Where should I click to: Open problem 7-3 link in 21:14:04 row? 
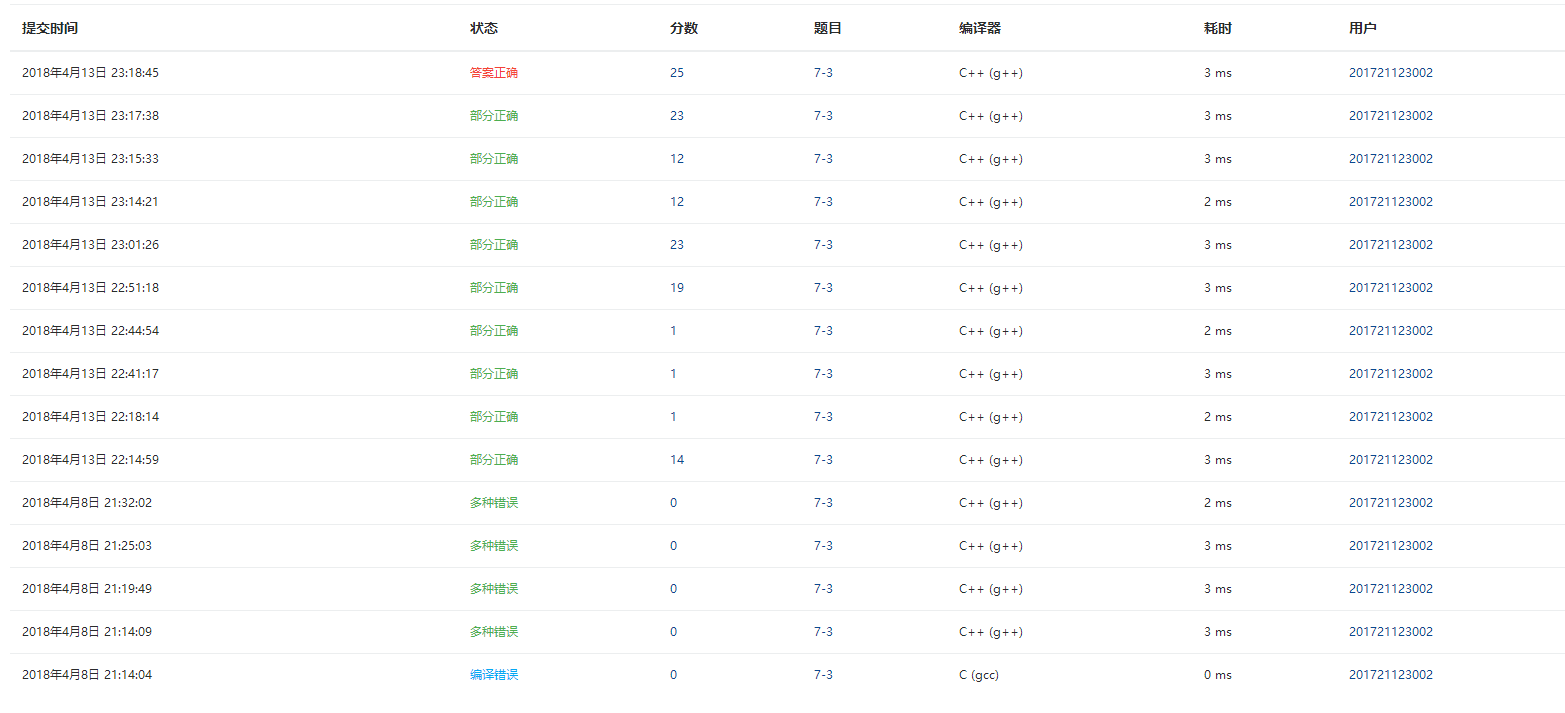tap(823, 675)
